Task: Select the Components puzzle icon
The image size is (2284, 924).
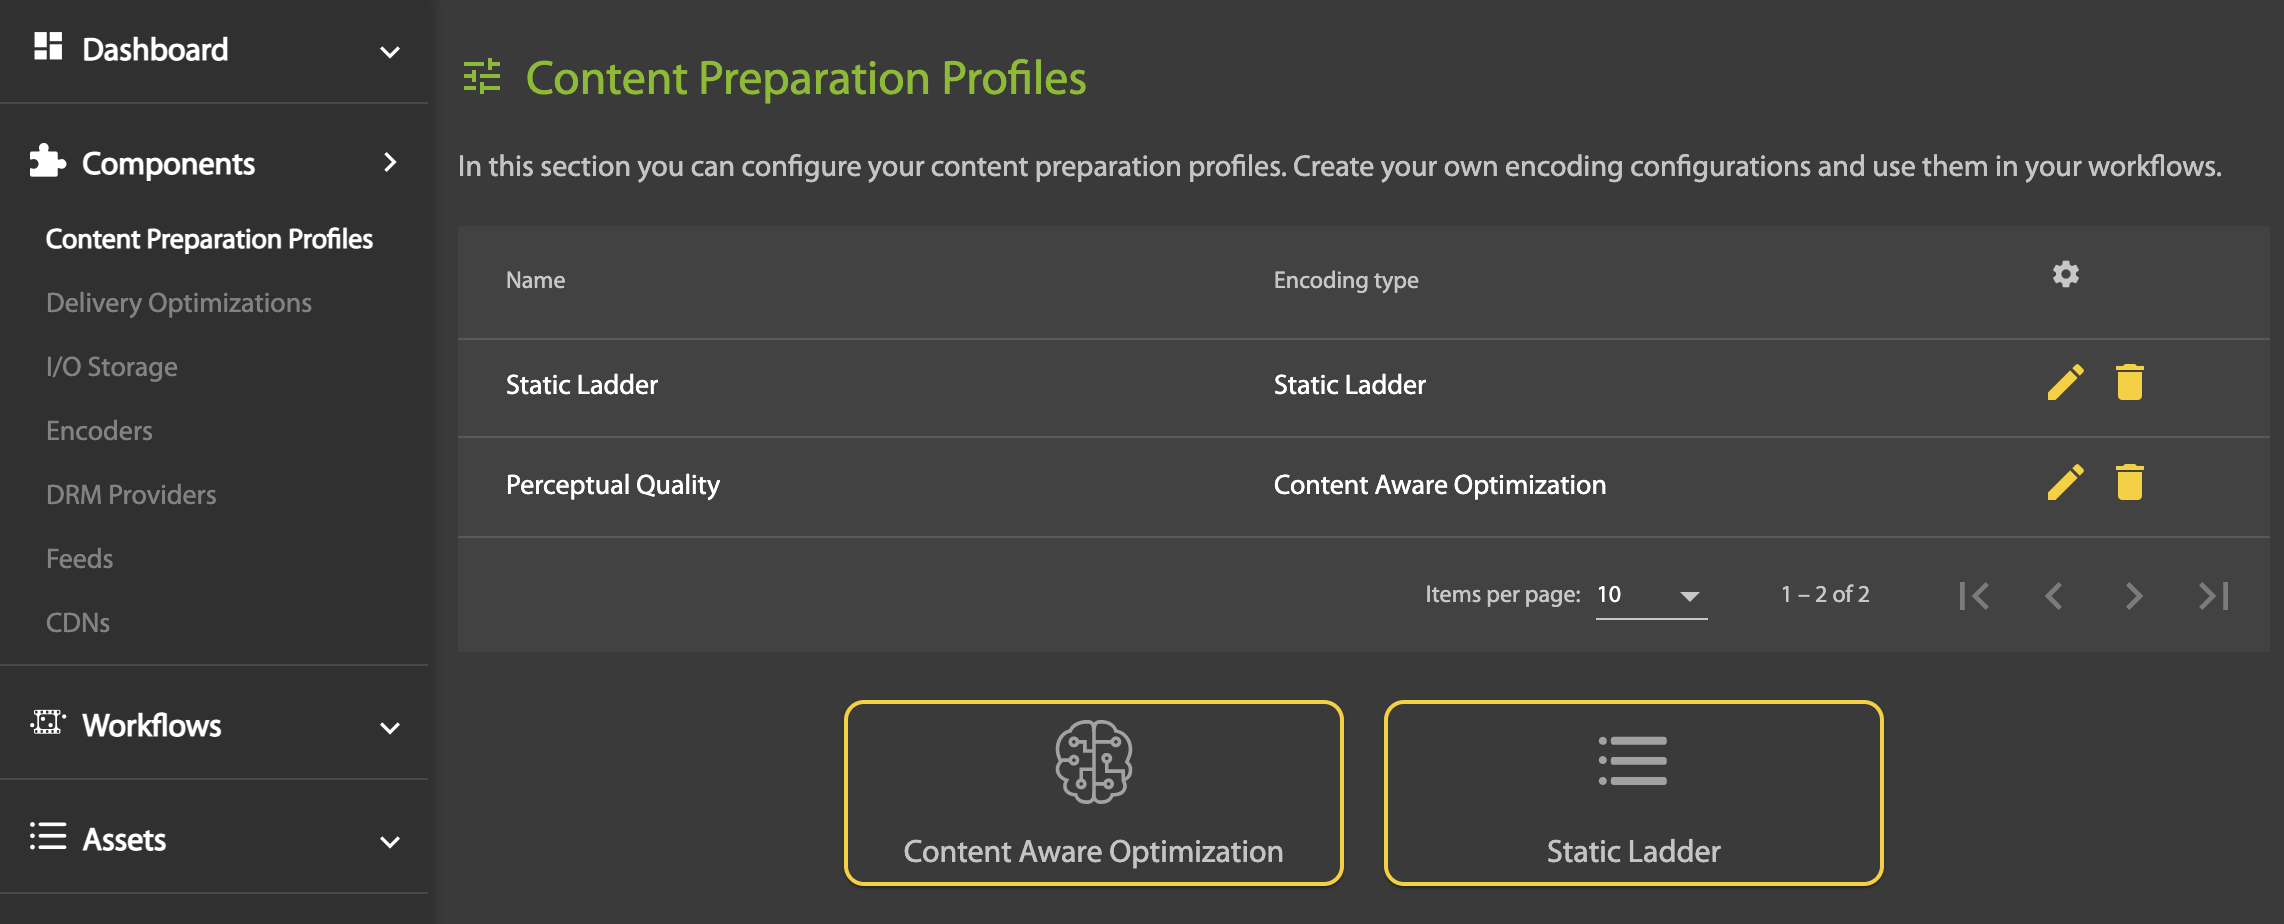Action: coord(45,162)
